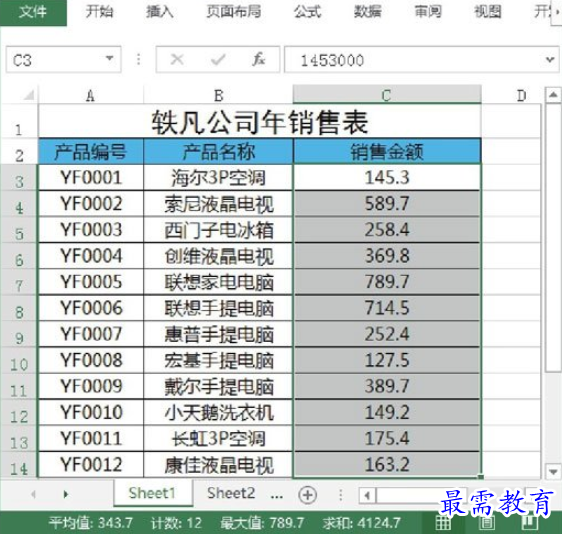Click the title cell 轶凡公司年销售表
The image size is (562, 534).
point(259,121)
